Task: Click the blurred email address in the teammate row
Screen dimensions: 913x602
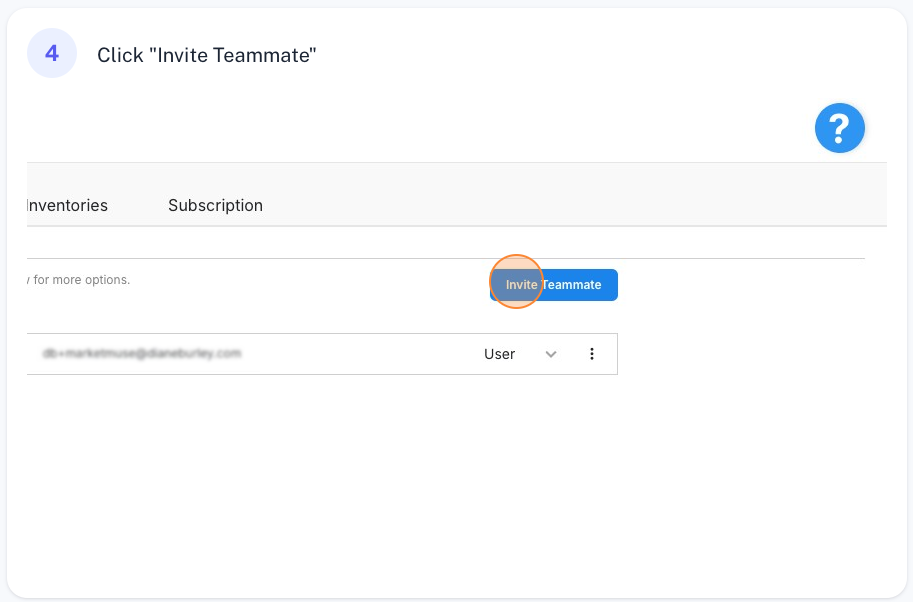Action: pyautogui.click(x=141, y=353)
